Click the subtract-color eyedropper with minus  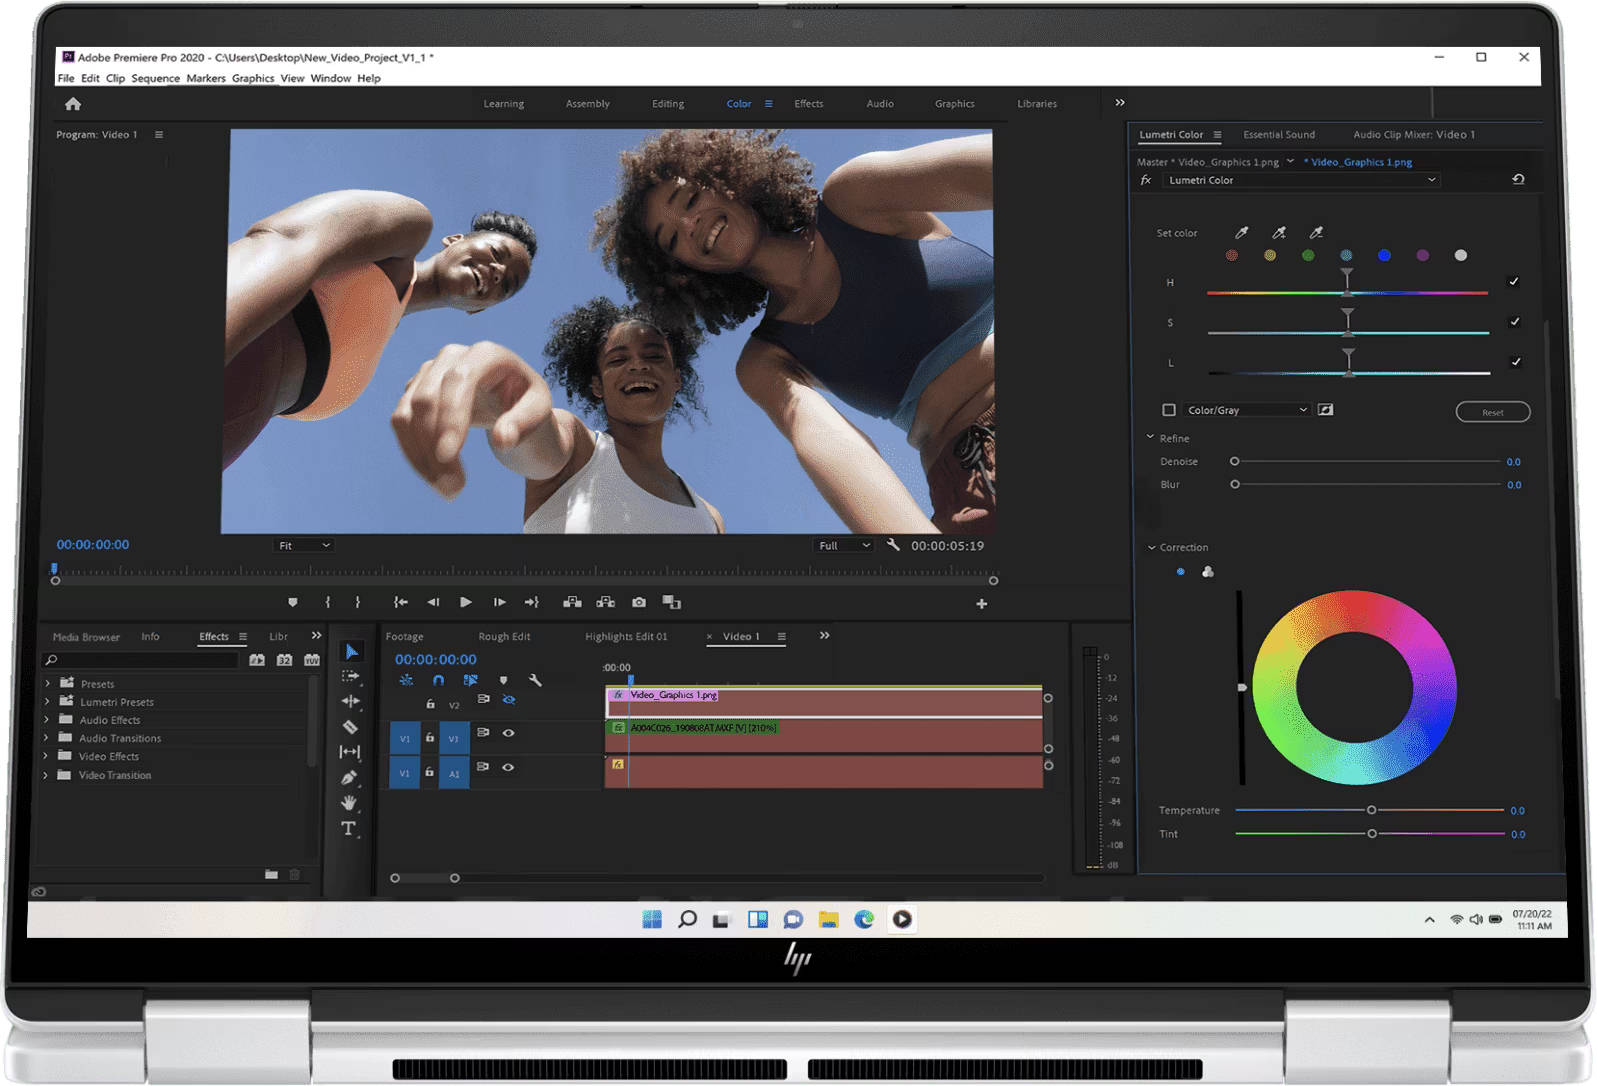click(1316, 233)
